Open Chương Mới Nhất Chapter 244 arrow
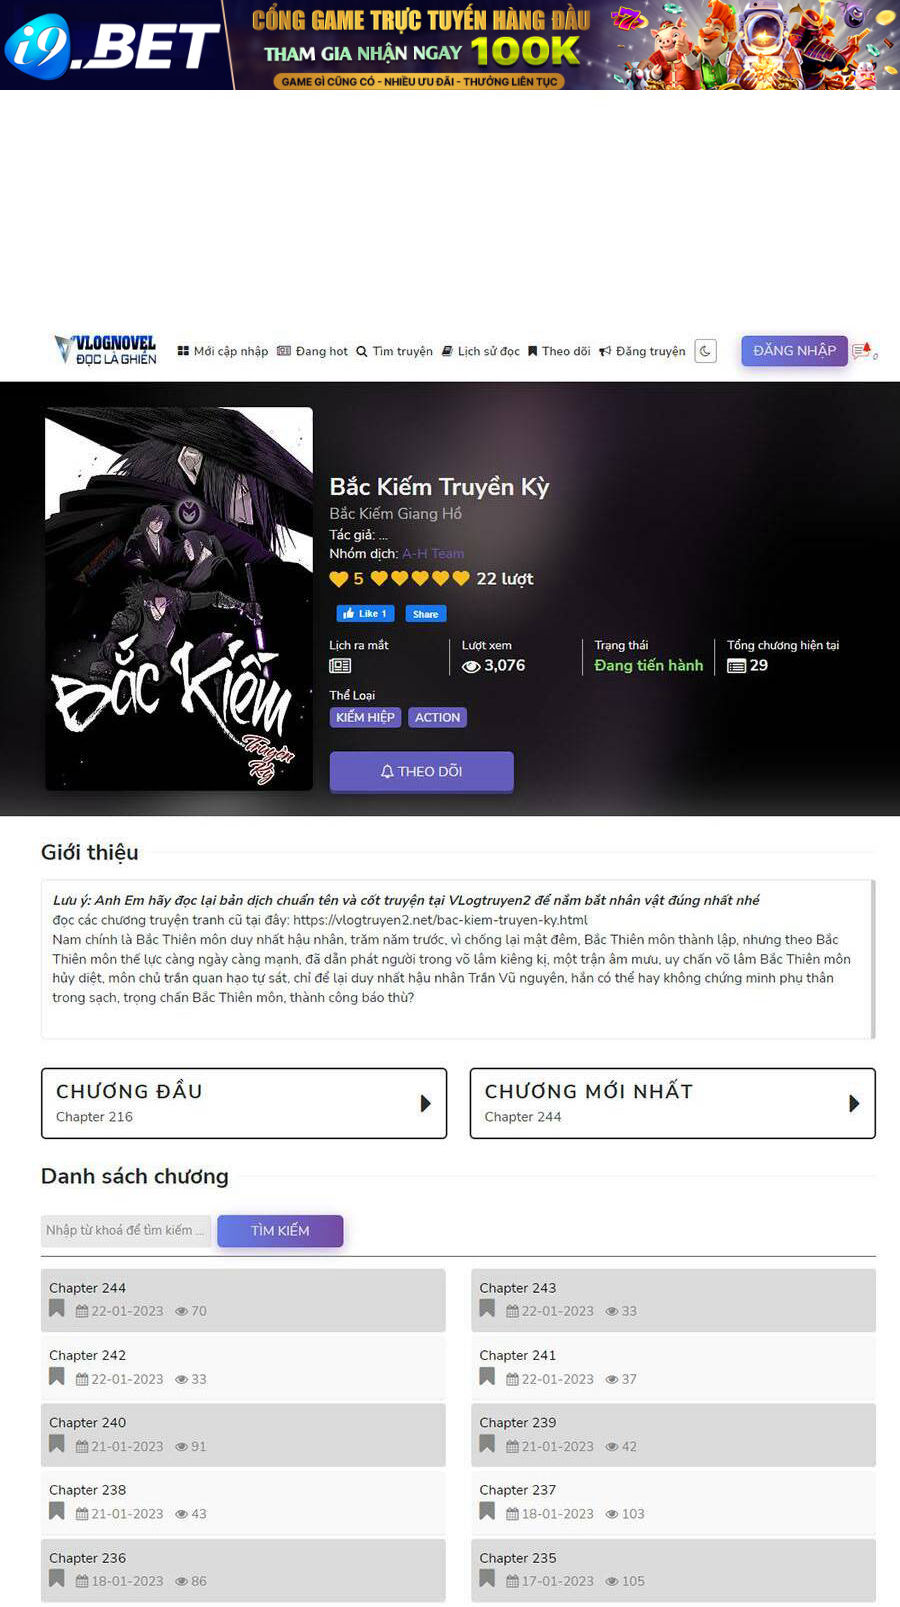The width and height of the screenshot is (900, 1607). tap(854, 1103)
